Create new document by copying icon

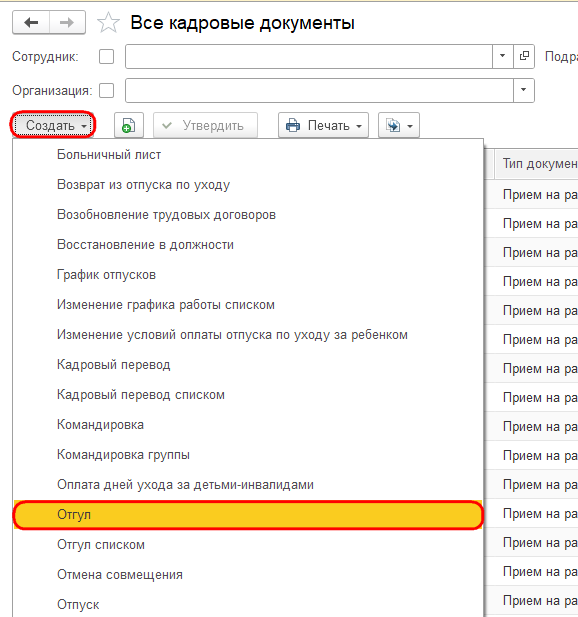pos(129,126)
